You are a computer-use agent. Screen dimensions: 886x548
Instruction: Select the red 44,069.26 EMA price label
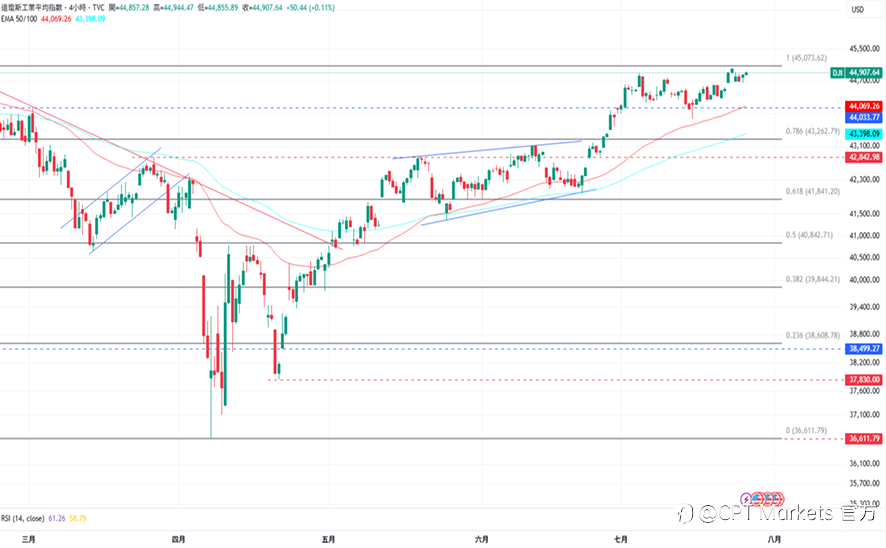863,106
